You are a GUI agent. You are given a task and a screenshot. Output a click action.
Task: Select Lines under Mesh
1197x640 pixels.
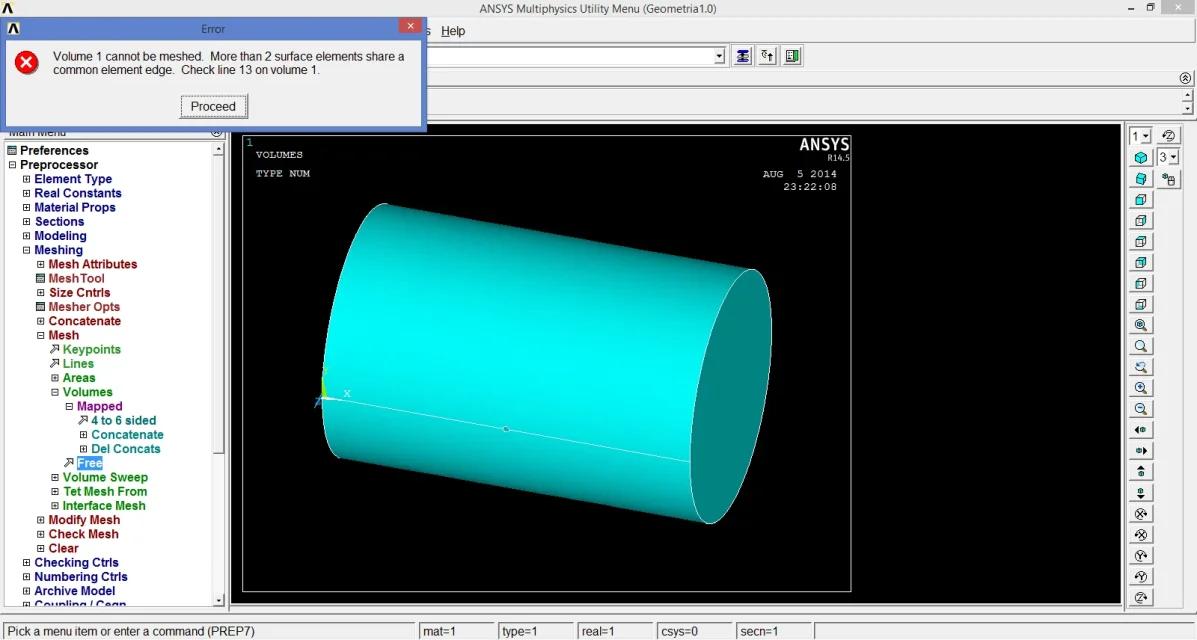(78, 364)
